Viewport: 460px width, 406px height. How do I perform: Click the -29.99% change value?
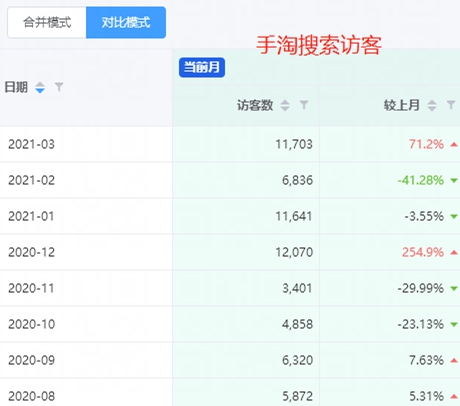coord(421,288)
